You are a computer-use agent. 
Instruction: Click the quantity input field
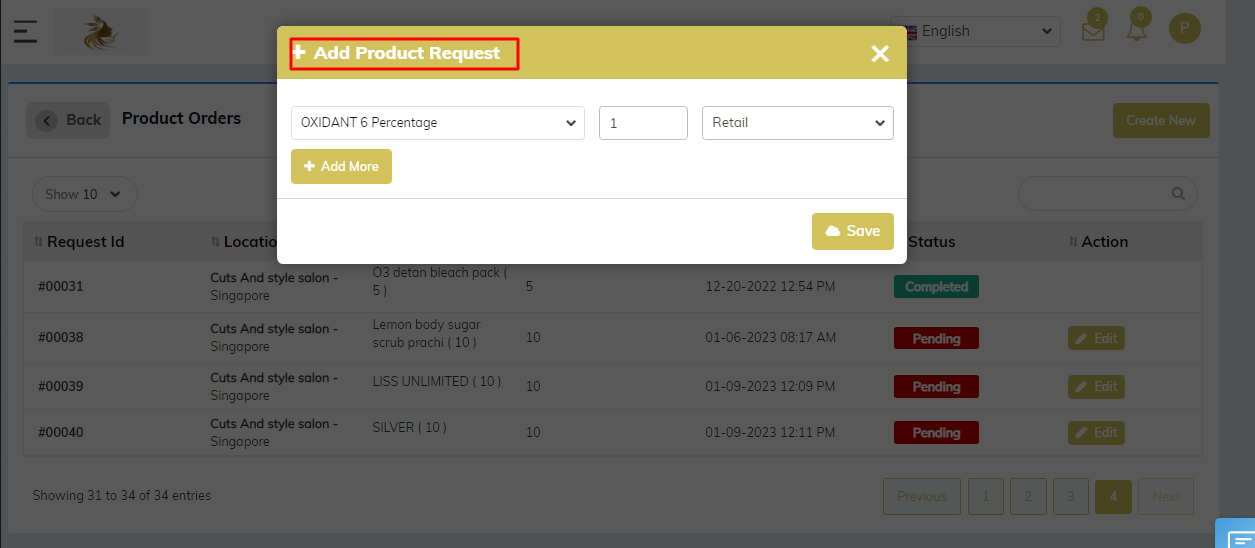[x=643, y=123]
